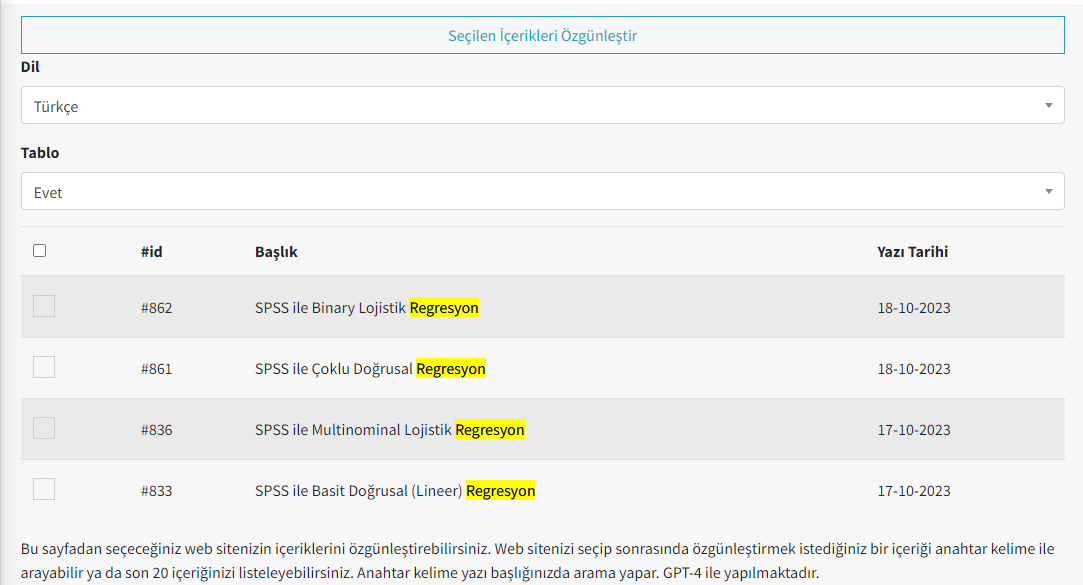Image resolution: width=1083 pixels, height=585 pixels.
Task: Click the id cell #836
Action: (157, 430)
